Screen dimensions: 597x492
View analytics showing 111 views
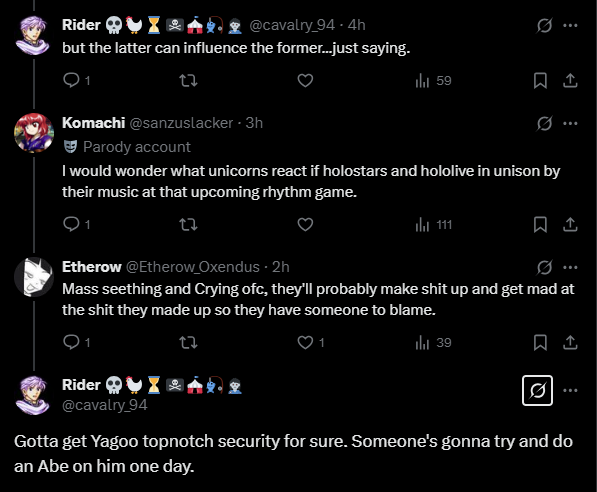[x=433, y=225]
